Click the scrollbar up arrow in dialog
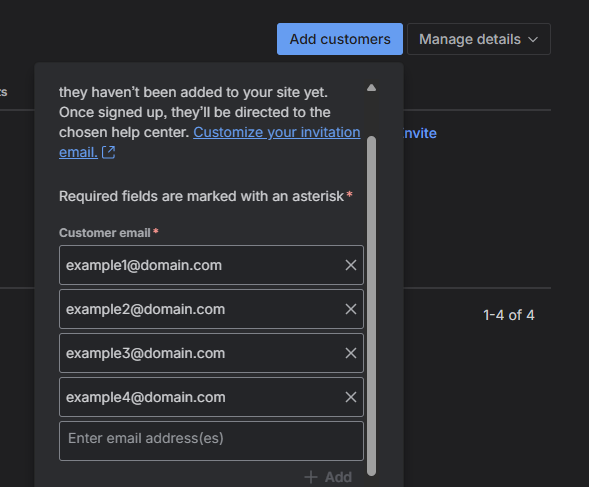This screenshot has width=589, height=487. click(x=371, y=88)
